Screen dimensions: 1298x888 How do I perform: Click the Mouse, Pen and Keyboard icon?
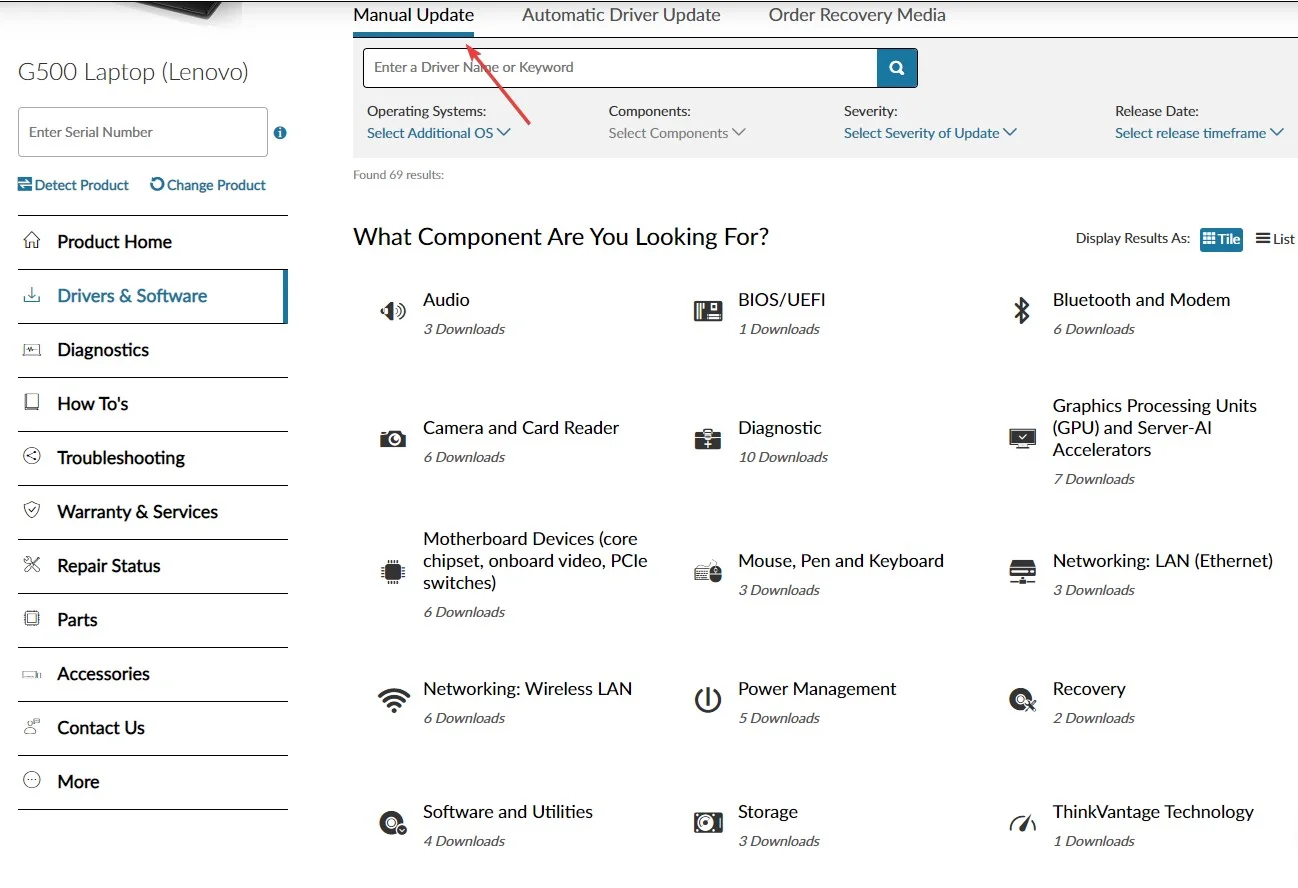coord(708,572)
